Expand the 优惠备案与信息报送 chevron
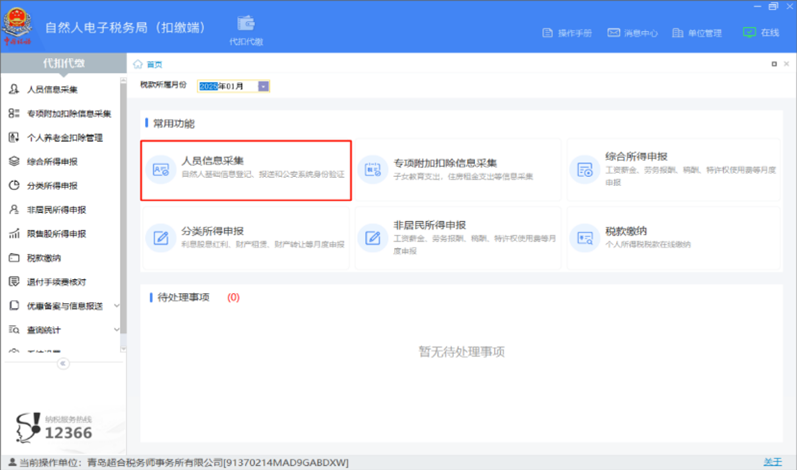The height and width of the screenshot is (470, 797). [116, 305]
